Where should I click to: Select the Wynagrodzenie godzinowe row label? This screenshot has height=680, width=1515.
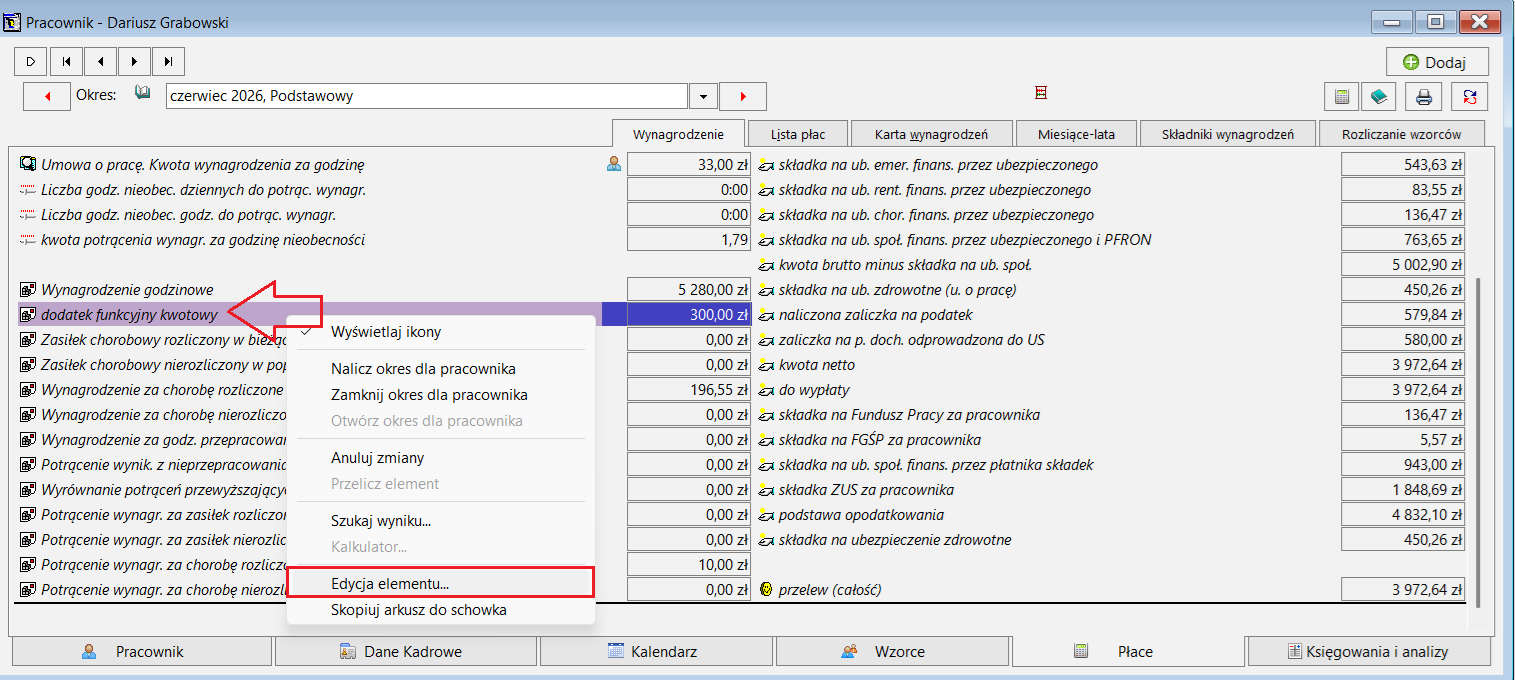click(127, 290)
